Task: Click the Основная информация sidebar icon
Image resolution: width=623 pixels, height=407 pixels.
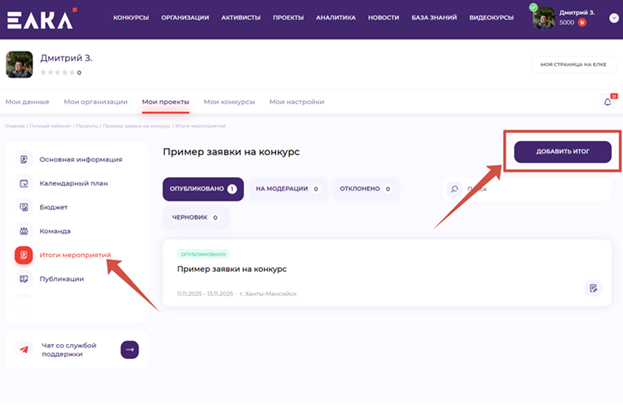Action: pyautogui.click(x=24, y=159)
